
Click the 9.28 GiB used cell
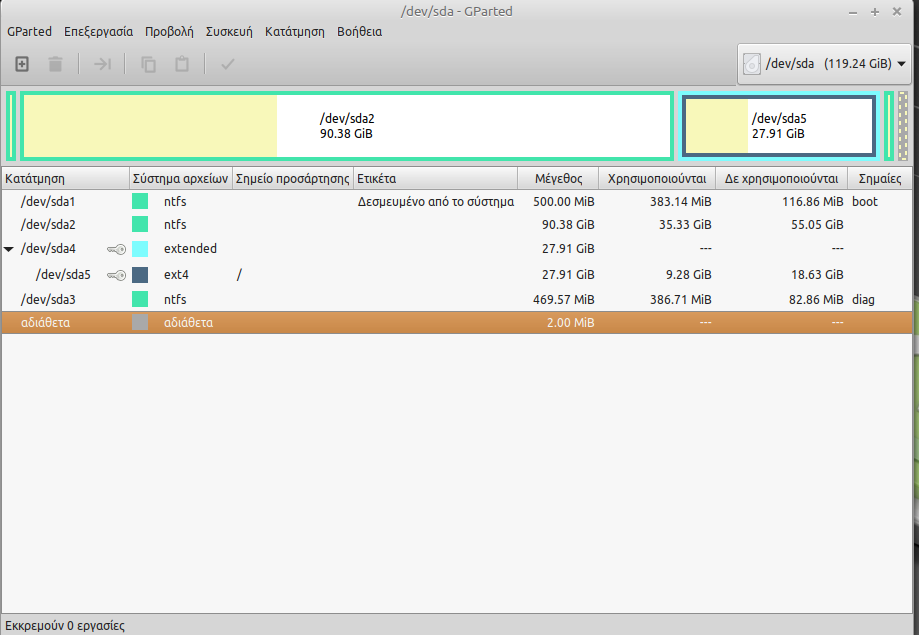pyautogui.click(x=689, y=275)
